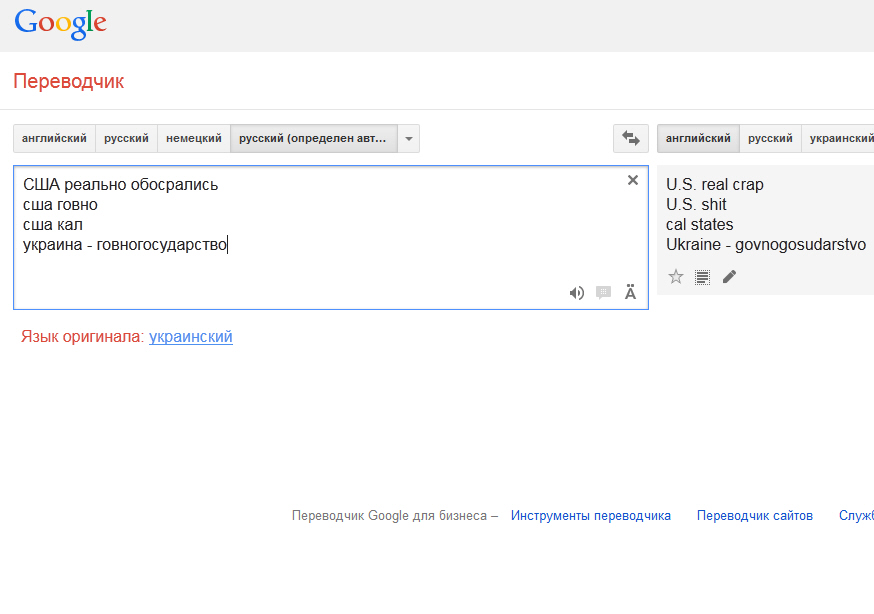Clear the source text with X
The height and width of the screenshot is (614, 874).
tap(632, 180)
